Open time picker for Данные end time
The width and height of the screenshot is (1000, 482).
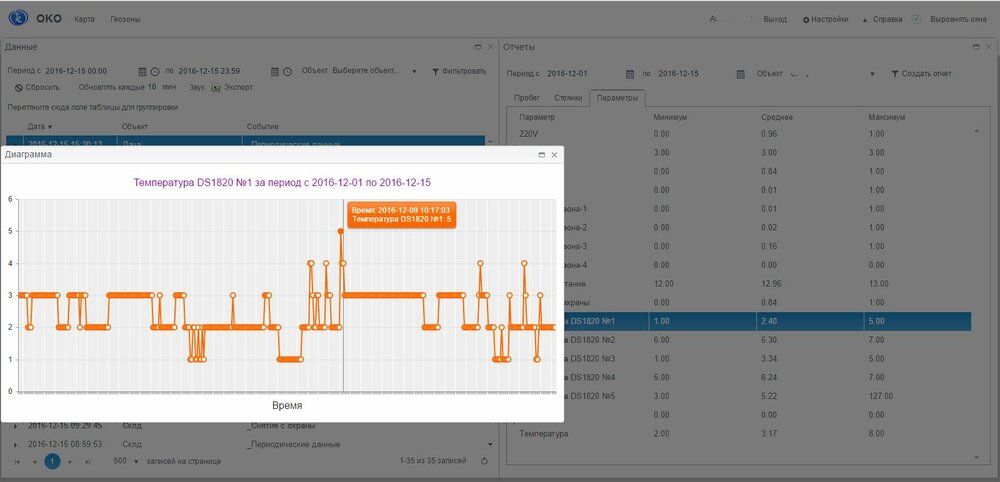click(x=287, y=71)
